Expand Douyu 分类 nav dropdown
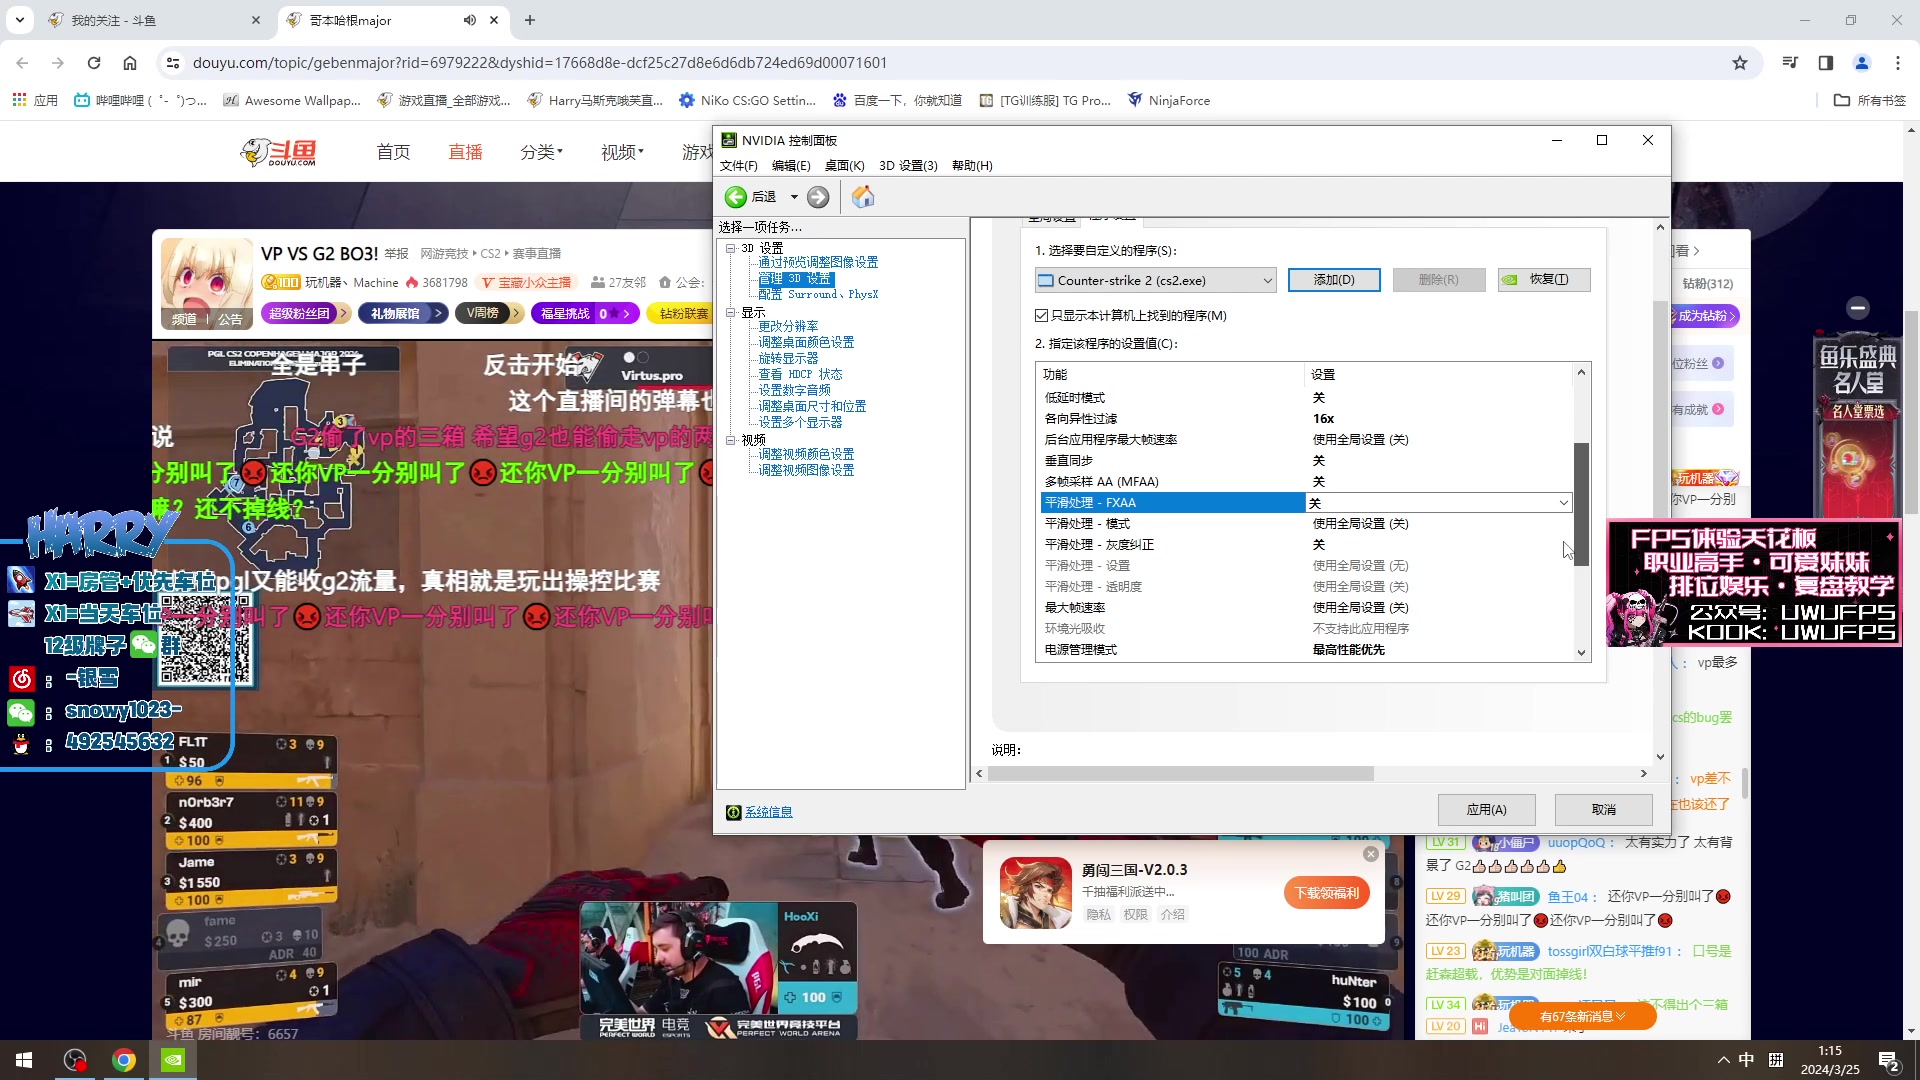 point(541,152)
